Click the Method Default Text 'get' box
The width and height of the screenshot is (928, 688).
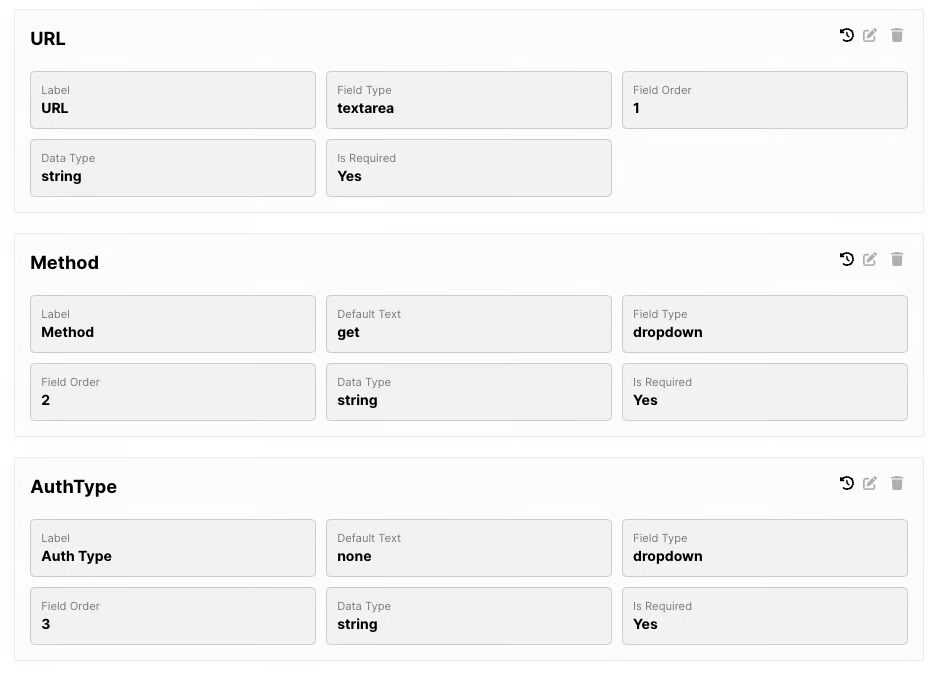point(468,324)
